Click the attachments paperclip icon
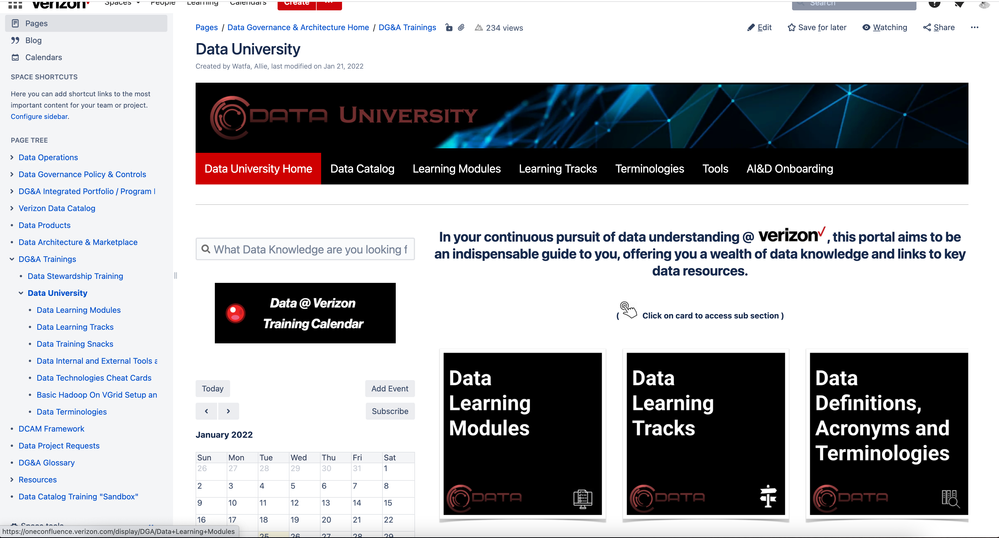Image resolution: width=999 pixels, height=538 pixels. click(x=461, y=27)
